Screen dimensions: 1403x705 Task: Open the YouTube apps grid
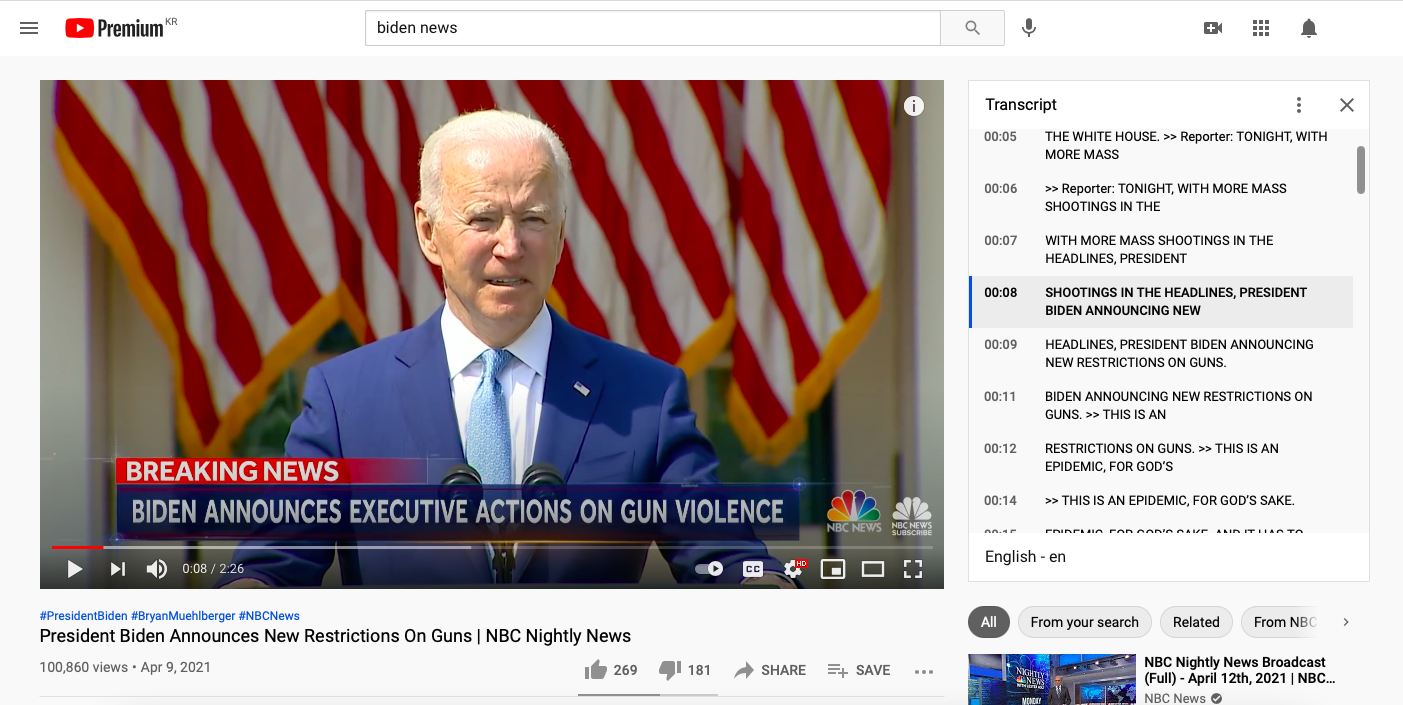click(1261, 28)
